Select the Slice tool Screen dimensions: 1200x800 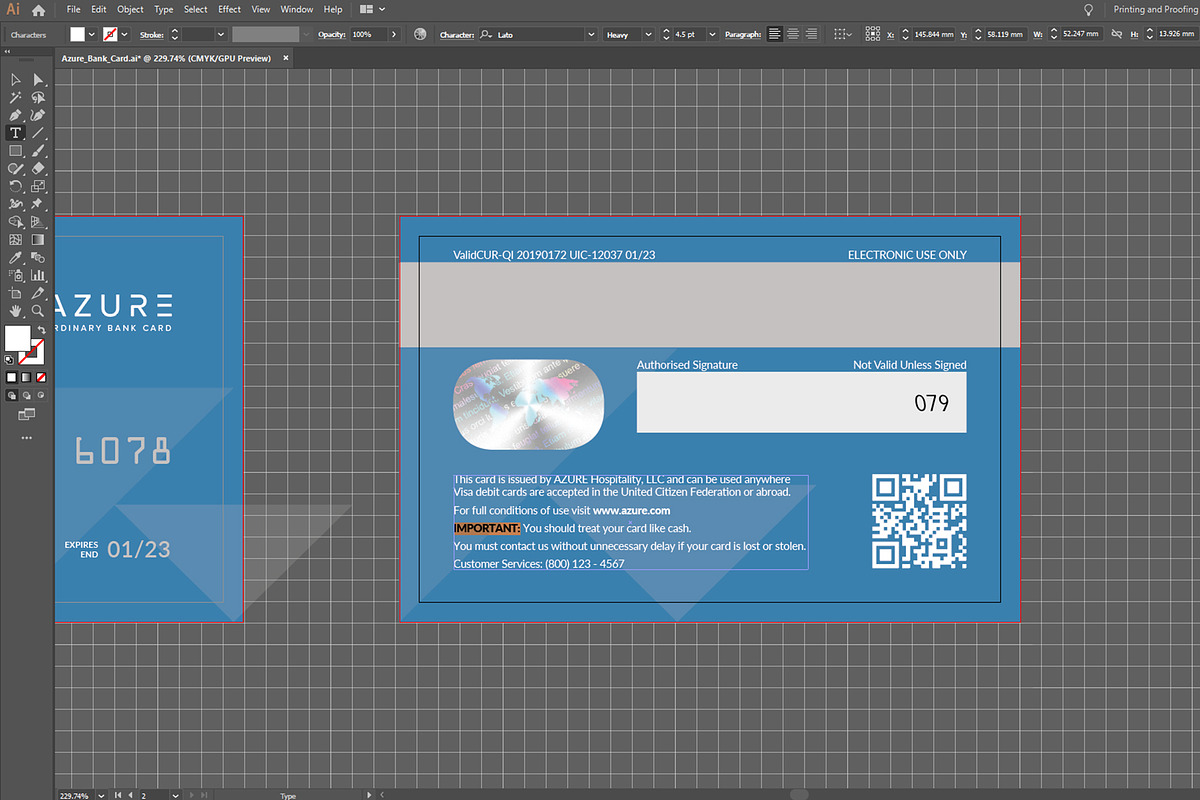[38, 293]
